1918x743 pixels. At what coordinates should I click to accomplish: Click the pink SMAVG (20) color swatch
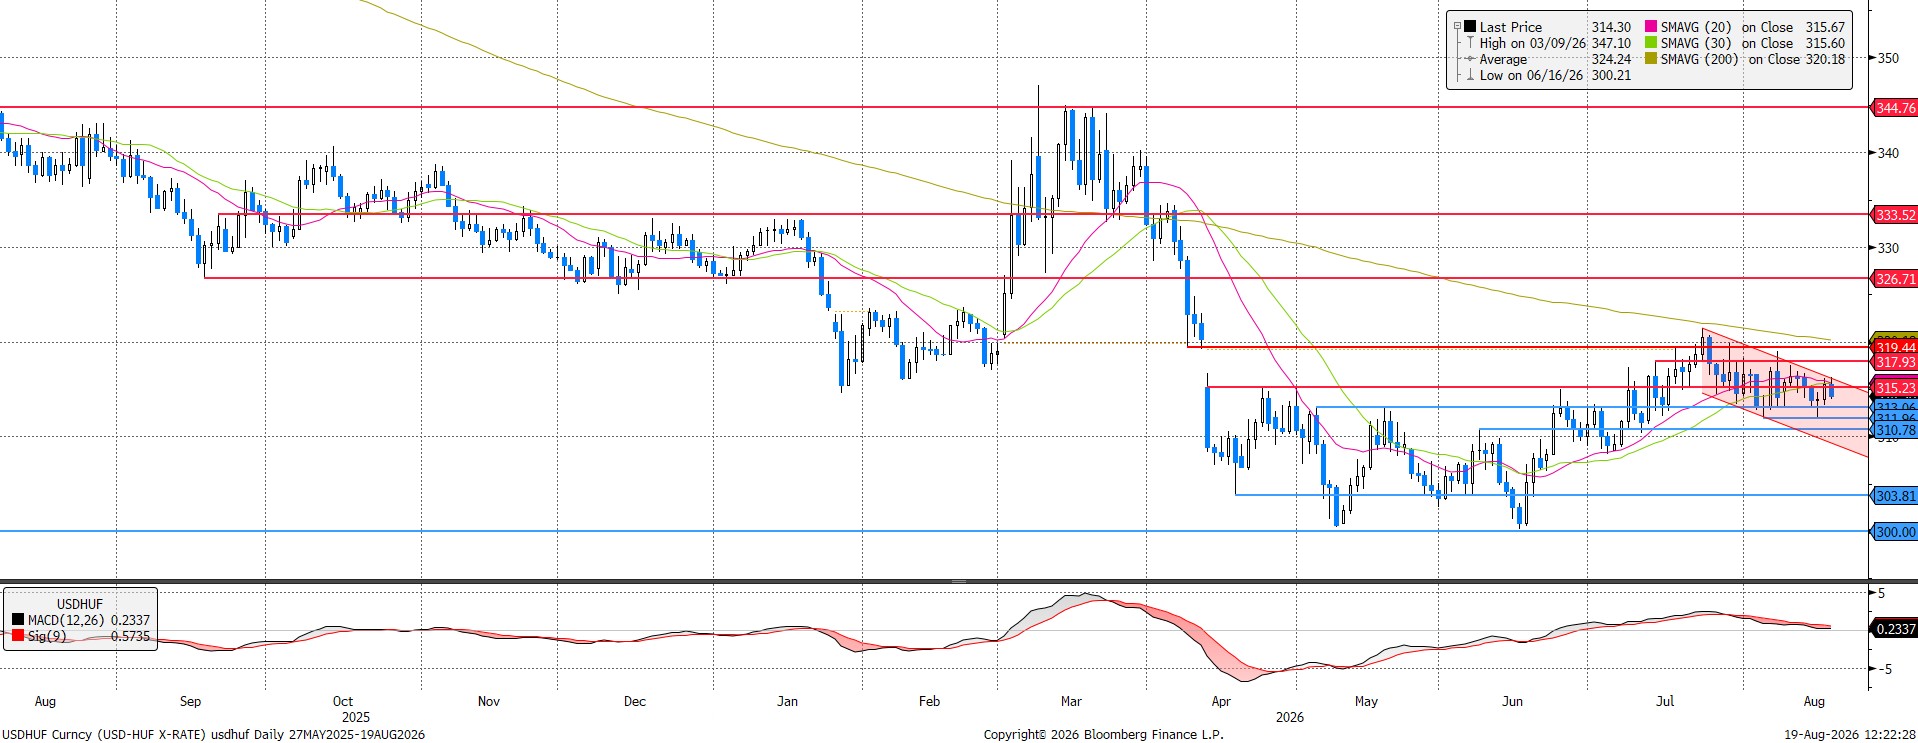[x=1651, y=27]
